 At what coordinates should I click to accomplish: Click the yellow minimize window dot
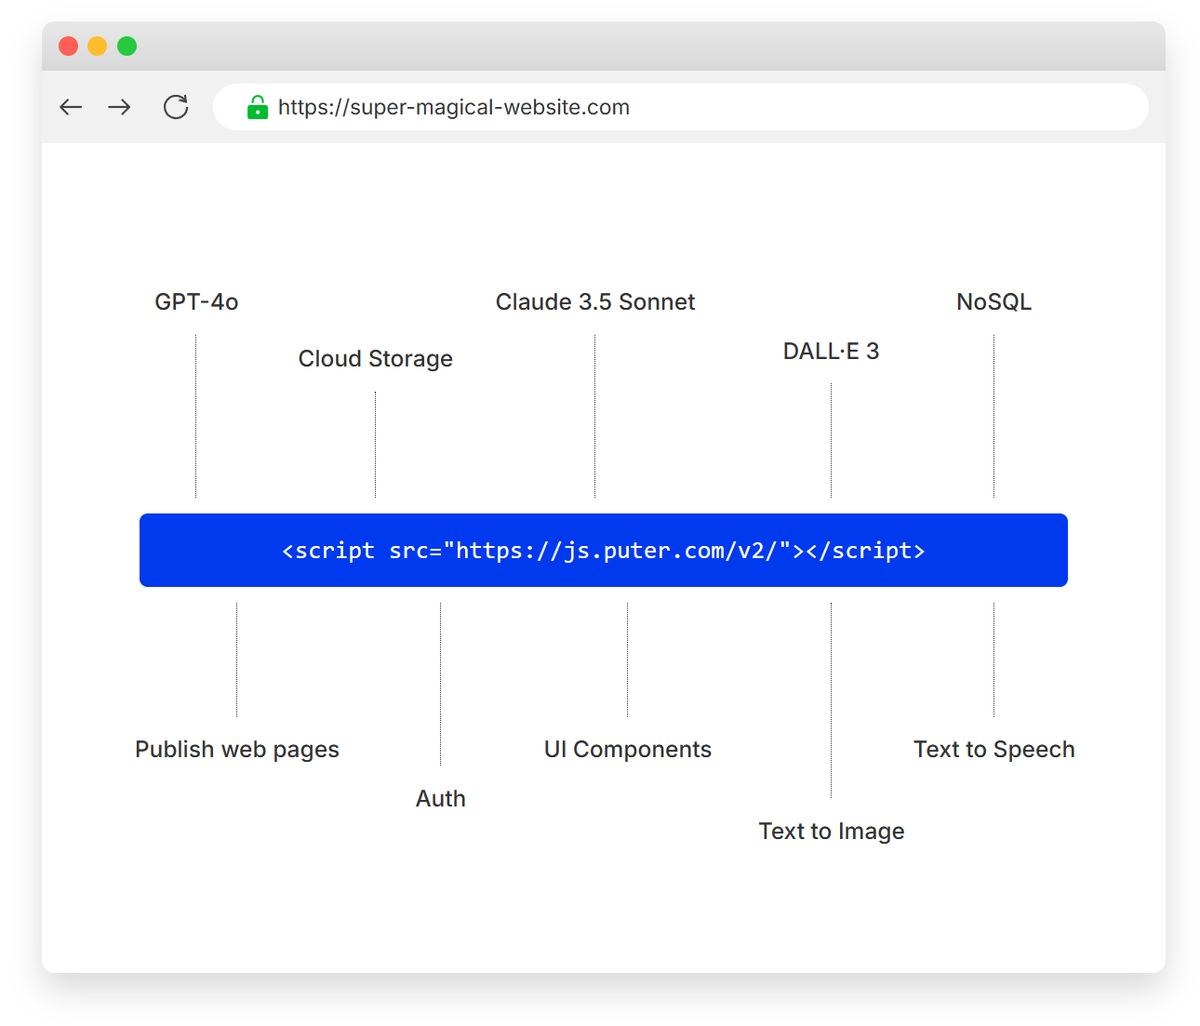click(97, 46)
